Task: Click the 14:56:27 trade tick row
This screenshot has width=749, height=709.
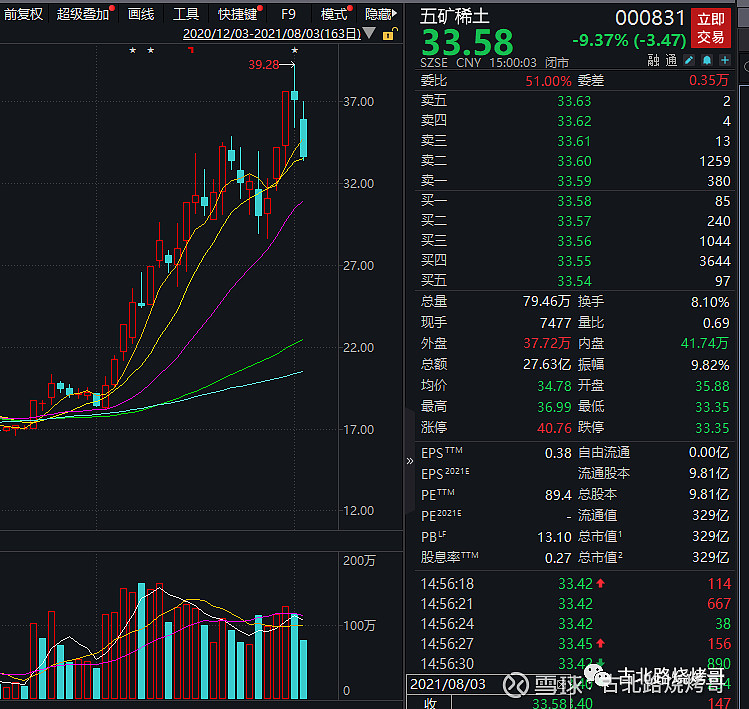Action: [x=576, y=644]
